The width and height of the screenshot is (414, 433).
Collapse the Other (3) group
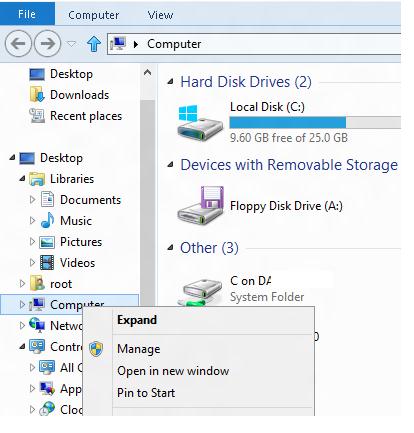[170, 247]
